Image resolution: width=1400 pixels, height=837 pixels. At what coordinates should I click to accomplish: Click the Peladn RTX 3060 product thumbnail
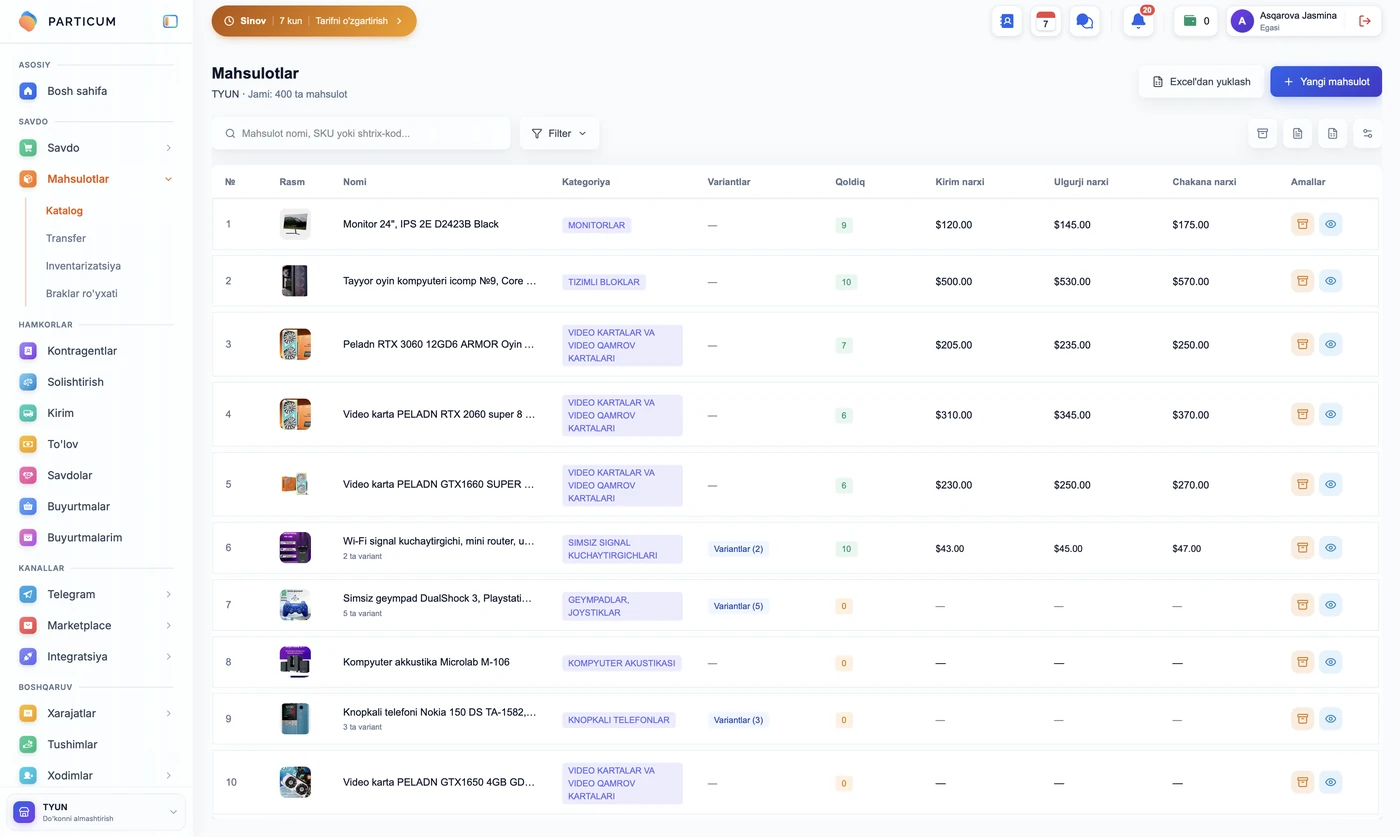[x=295, y=344]
